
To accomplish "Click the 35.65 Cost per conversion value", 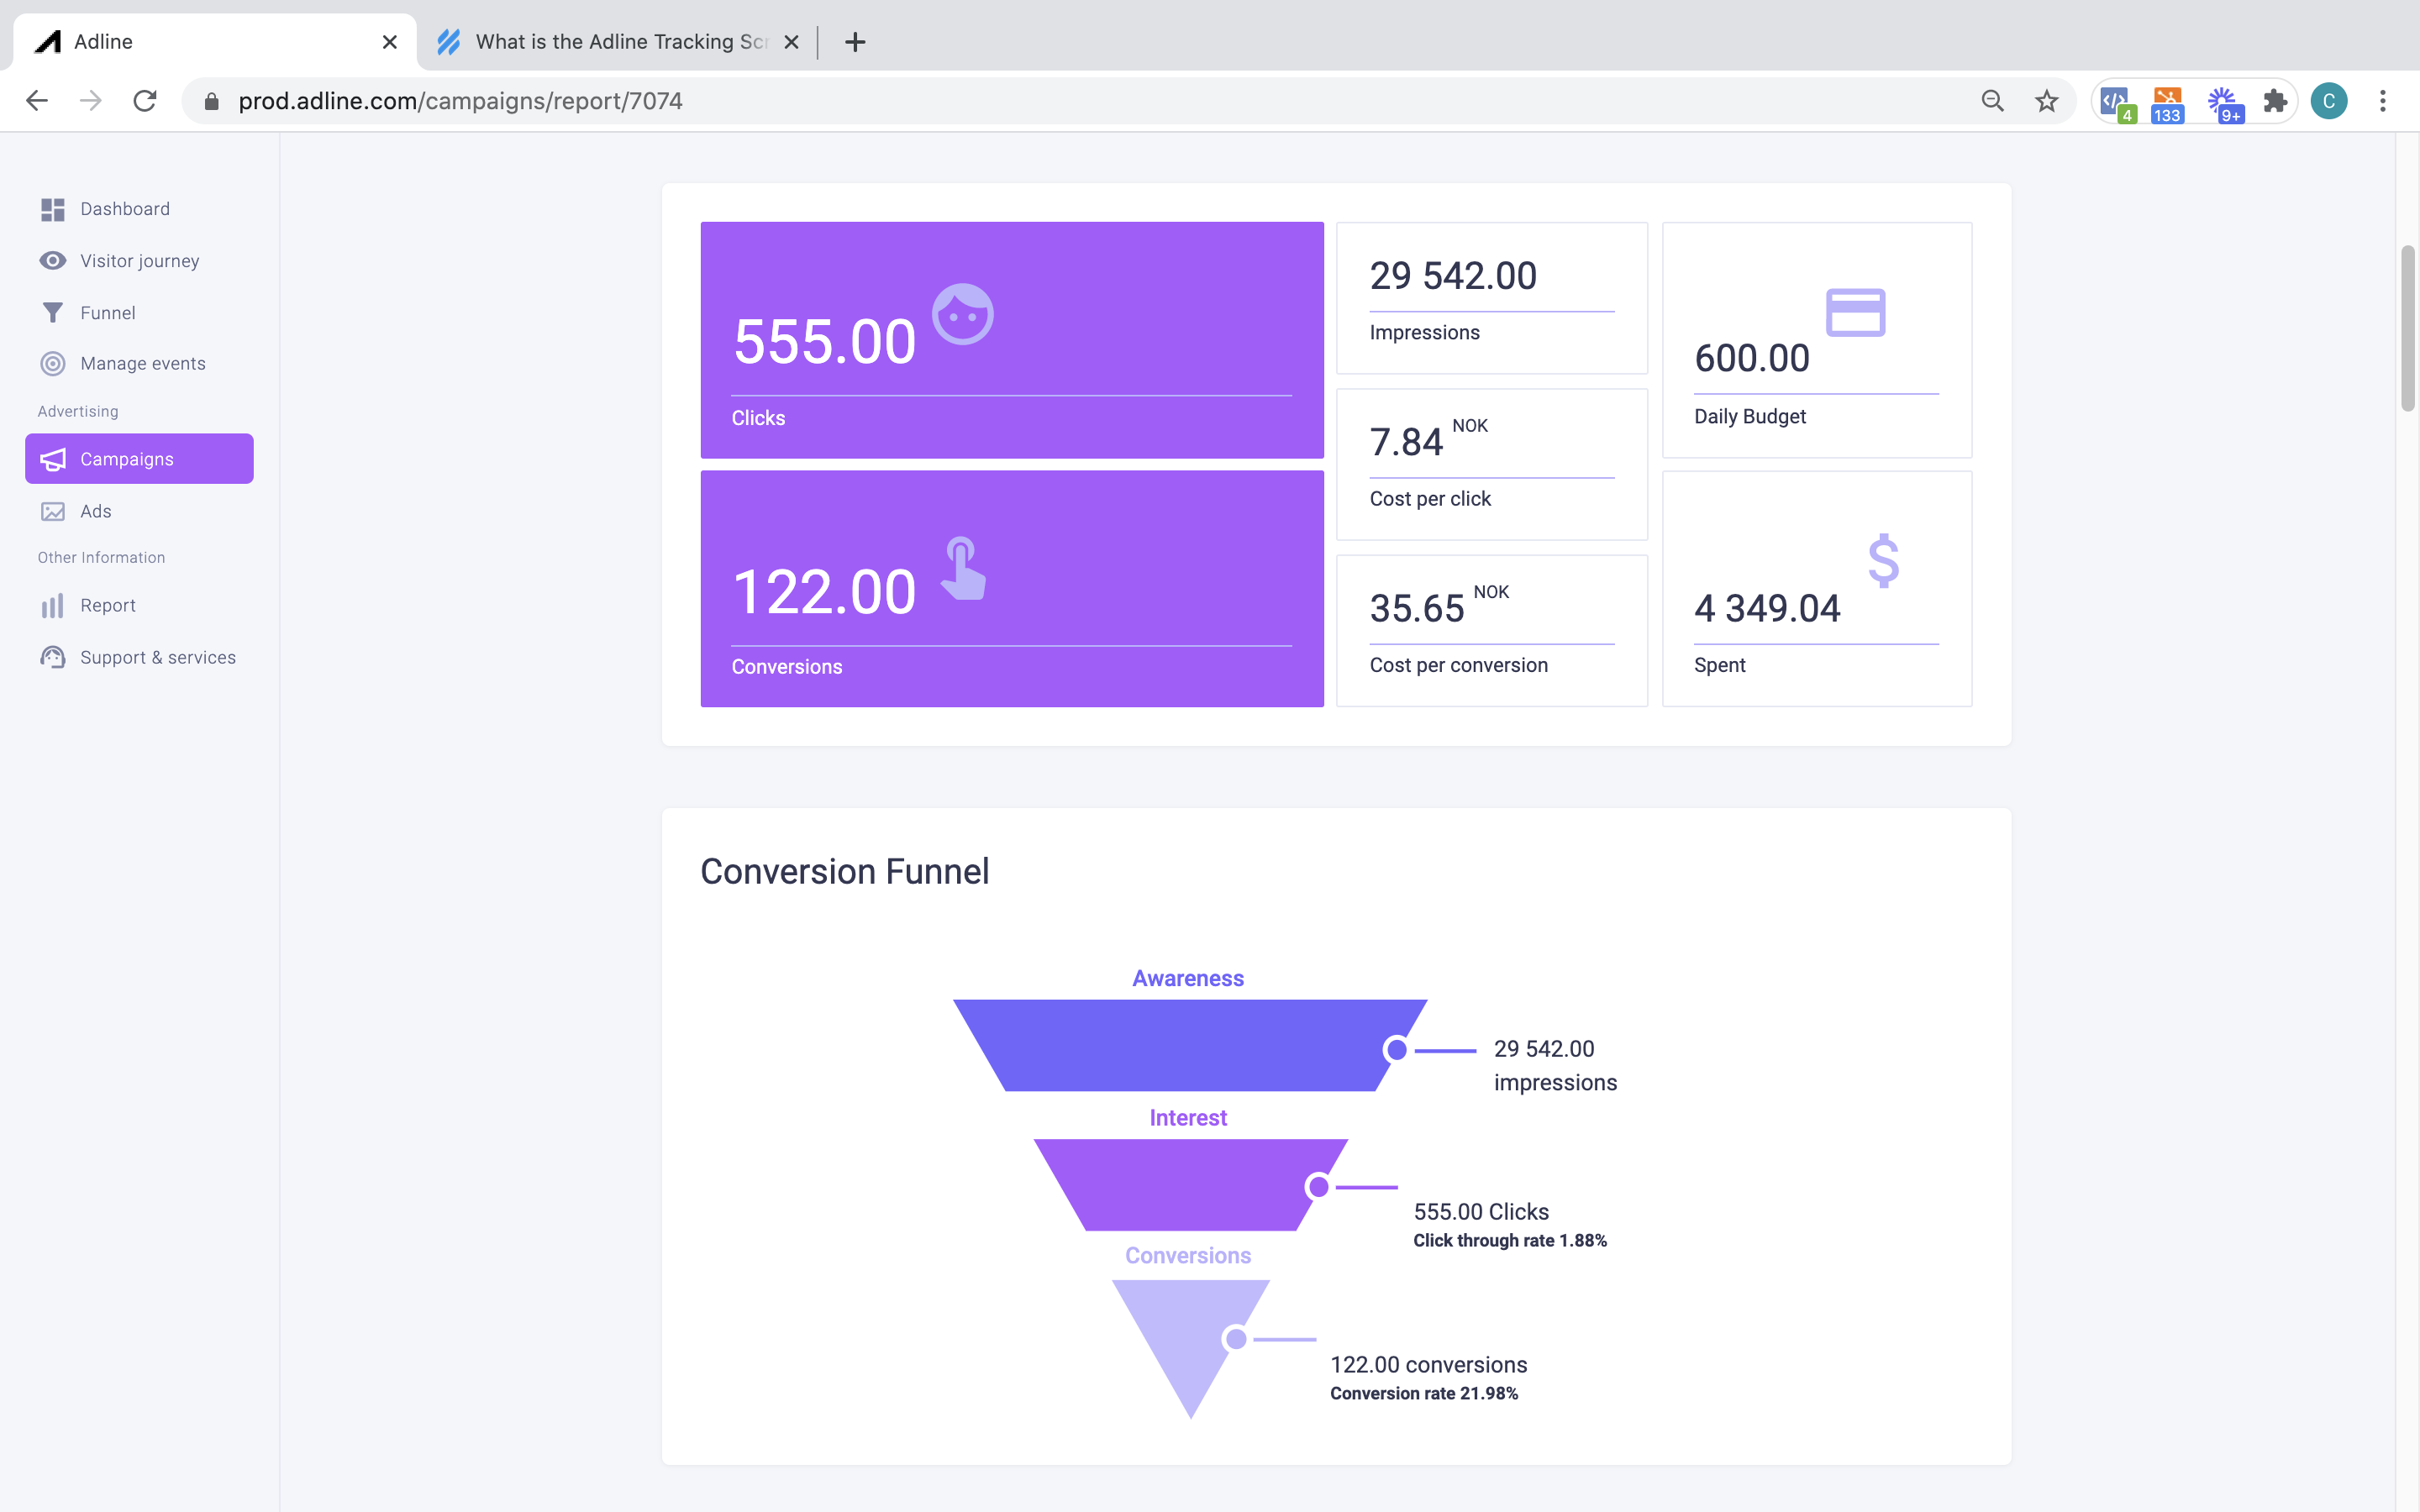I will tap(1417, 608).
